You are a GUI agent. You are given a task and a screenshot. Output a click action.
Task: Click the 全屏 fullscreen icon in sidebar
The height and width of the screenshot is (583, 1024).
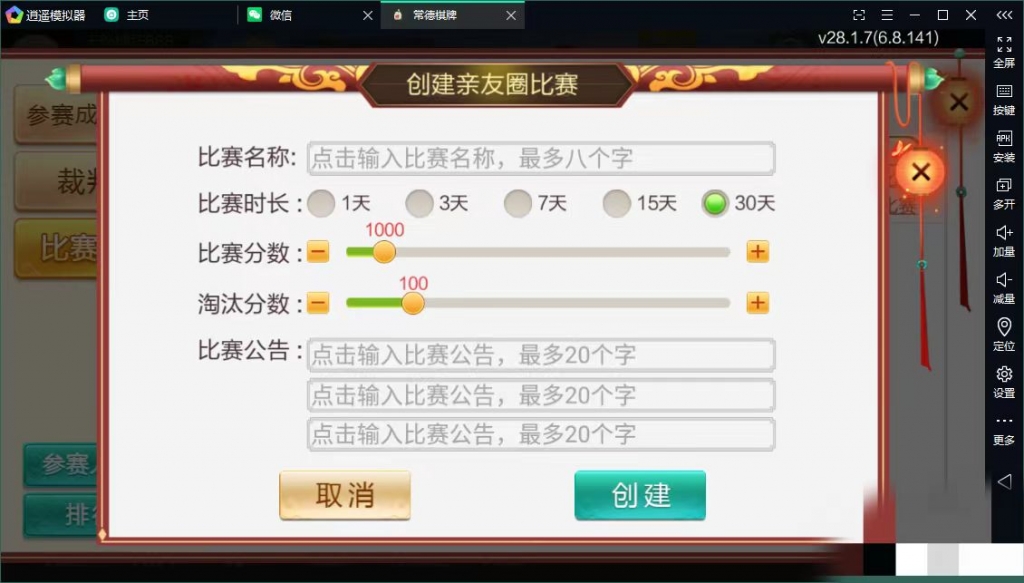pos(1004,52)
